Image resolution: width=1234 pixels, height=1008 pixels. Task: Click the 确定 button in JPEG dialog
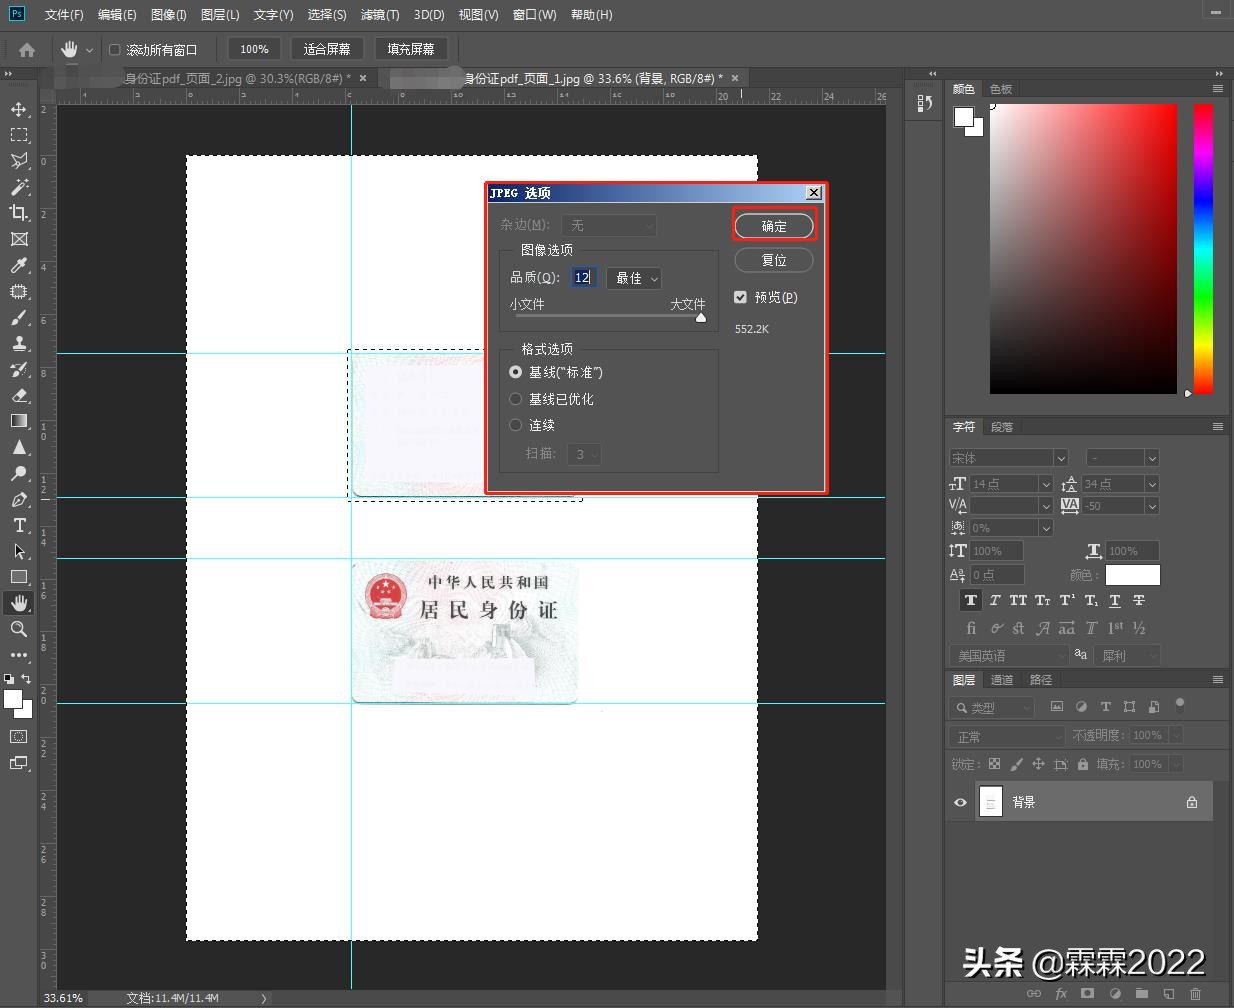774,226
